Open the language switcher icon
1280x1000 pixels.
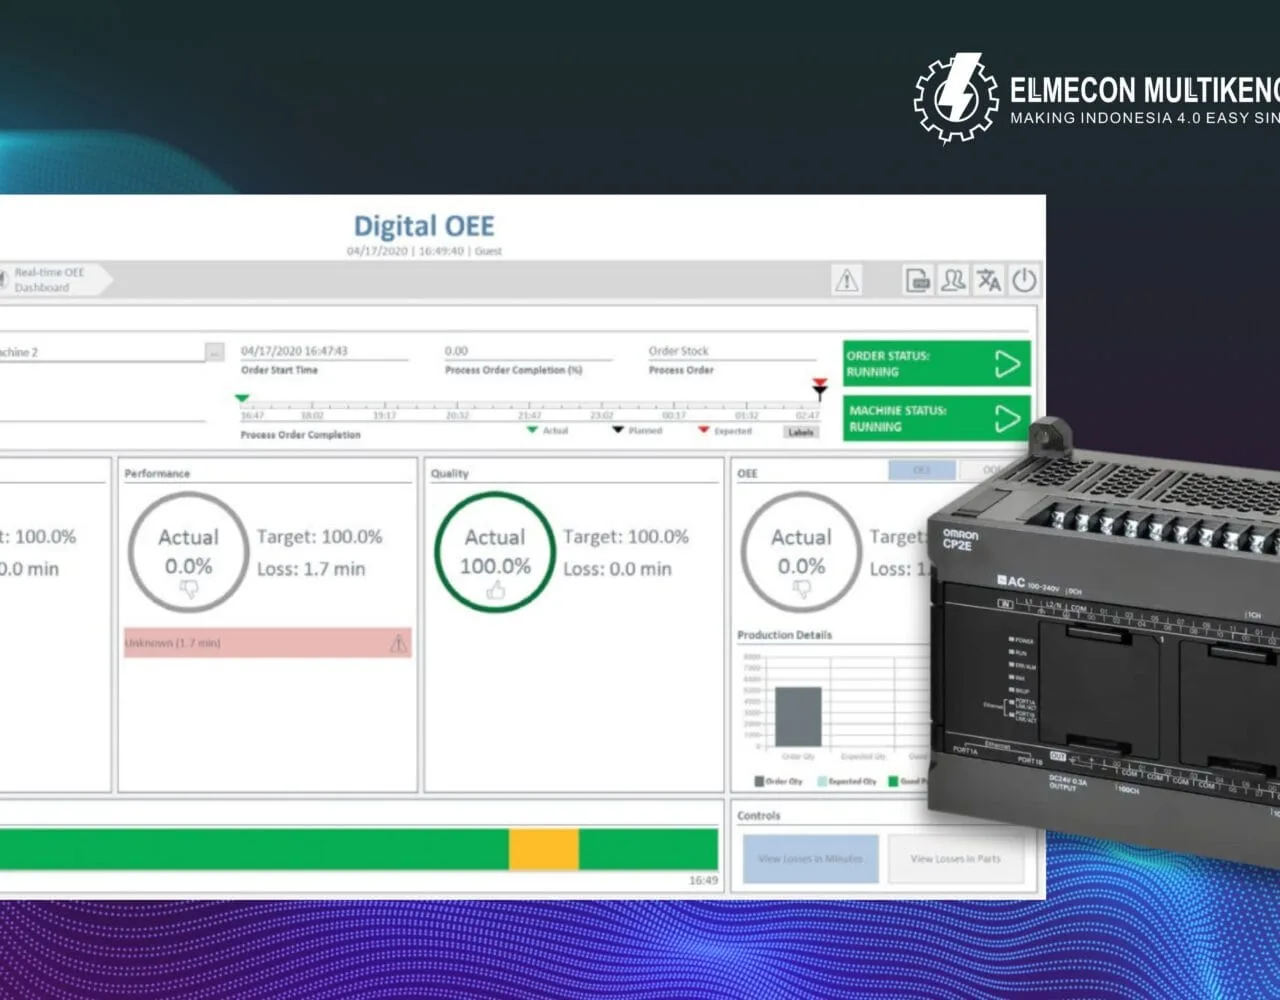click(989, 281)
